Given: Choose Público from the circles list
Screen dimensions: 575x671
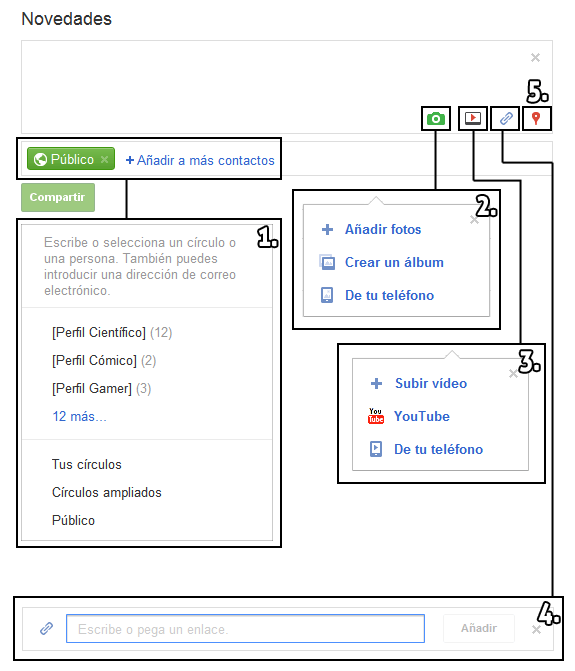Looking at the screenshot, I should pos(74,520).
